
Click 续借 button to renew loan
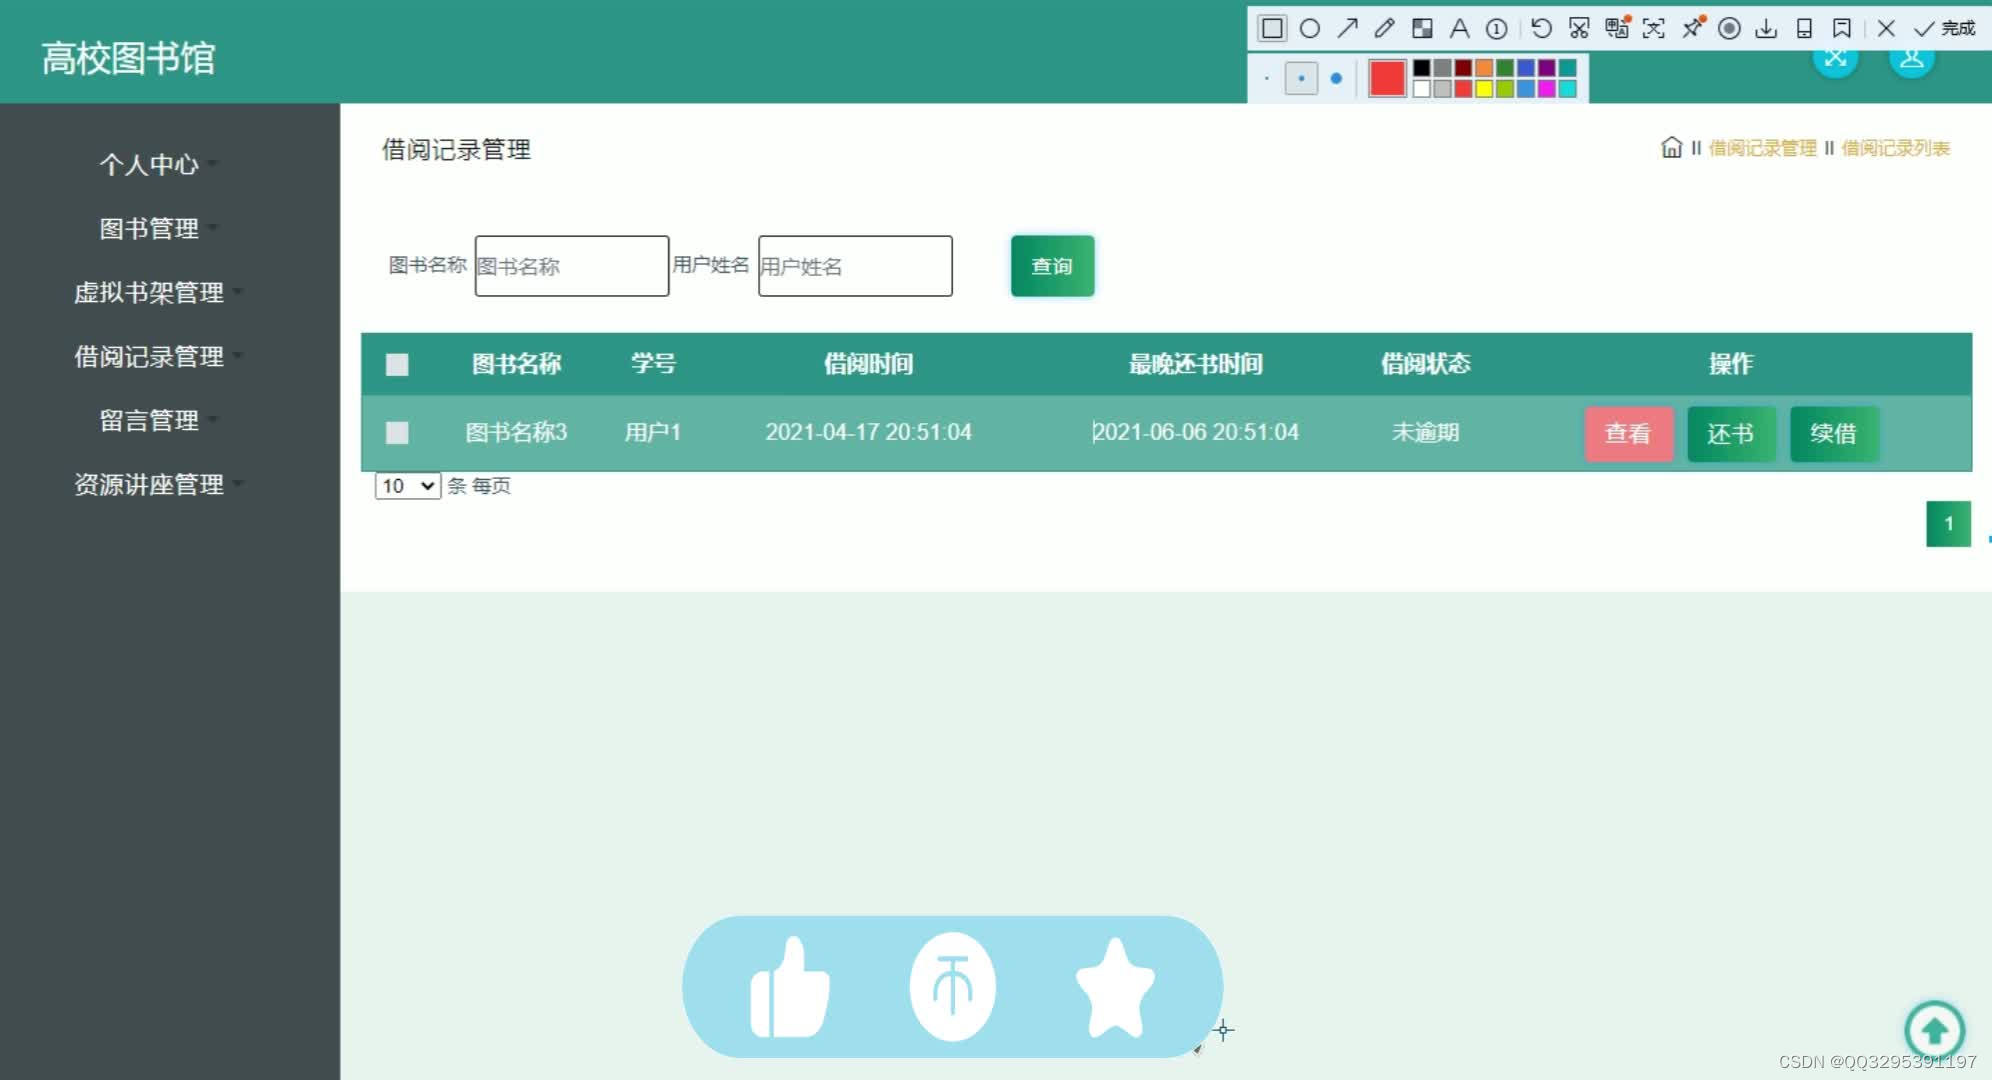click(1834, 433)
